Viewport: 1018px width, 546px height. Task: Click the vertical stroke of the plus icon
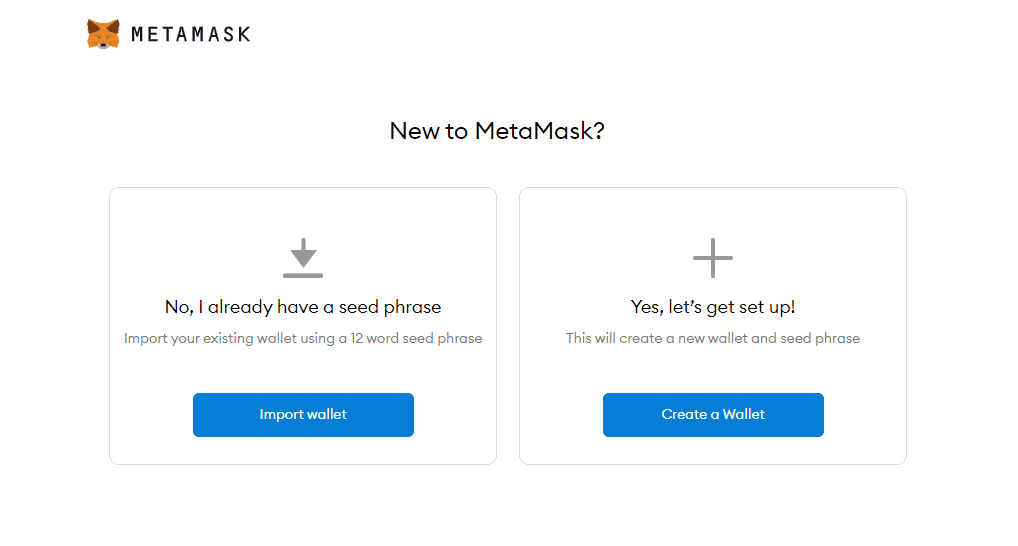713,246
